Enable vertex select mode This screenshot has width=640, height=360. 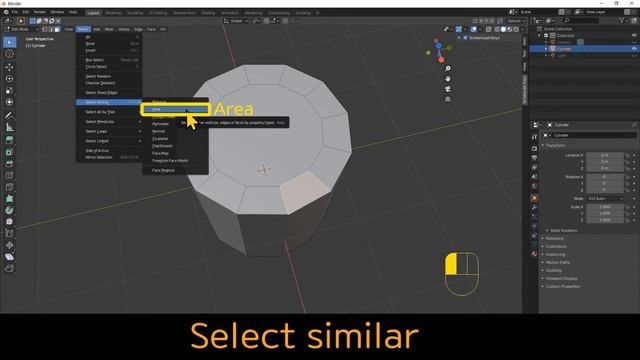[x=44, y=29]
